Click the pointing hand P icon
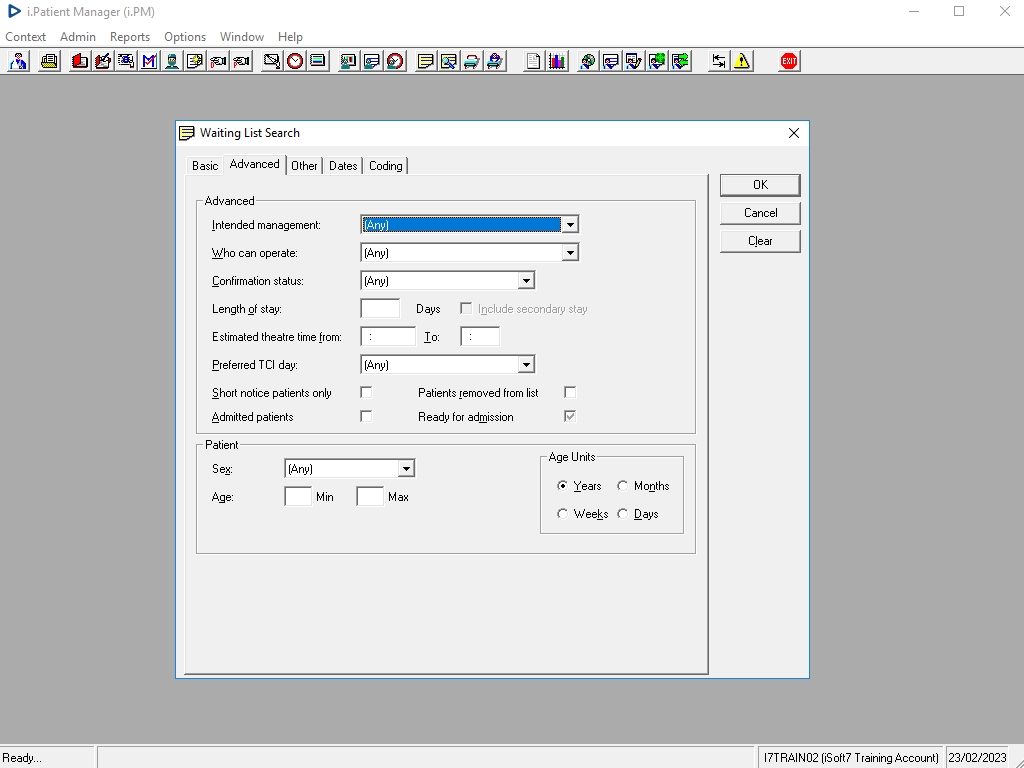The width and height of the screenshot is (1024, 768). coord(242,61)
